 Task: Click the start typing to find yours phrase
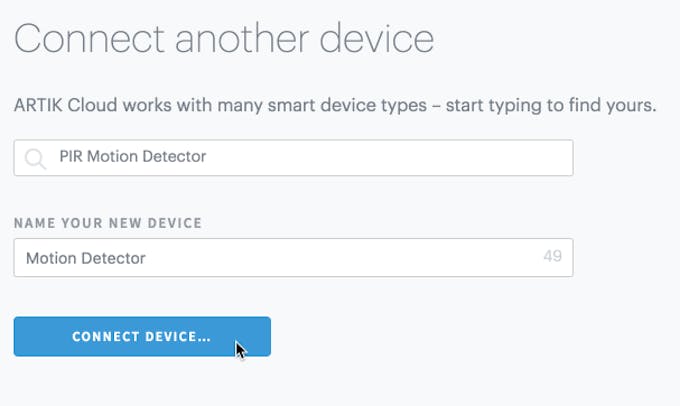pos(551,105)
